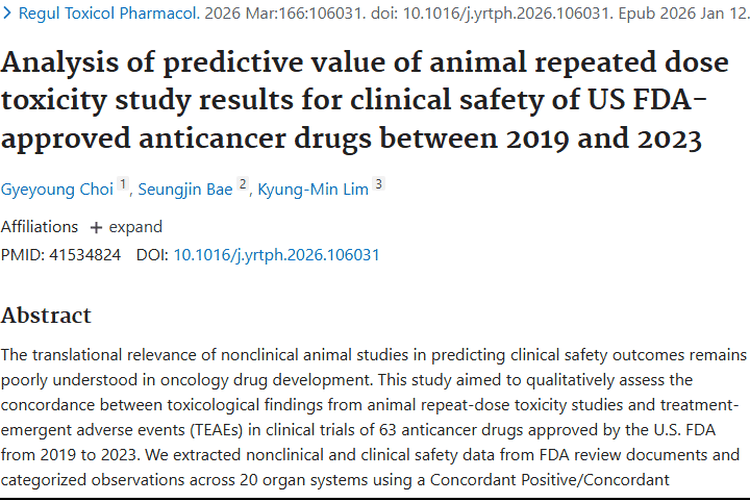Follow the DOI link below the authors
The width and height of the screenshot is (750, 500).
click(x=276, y=255)
